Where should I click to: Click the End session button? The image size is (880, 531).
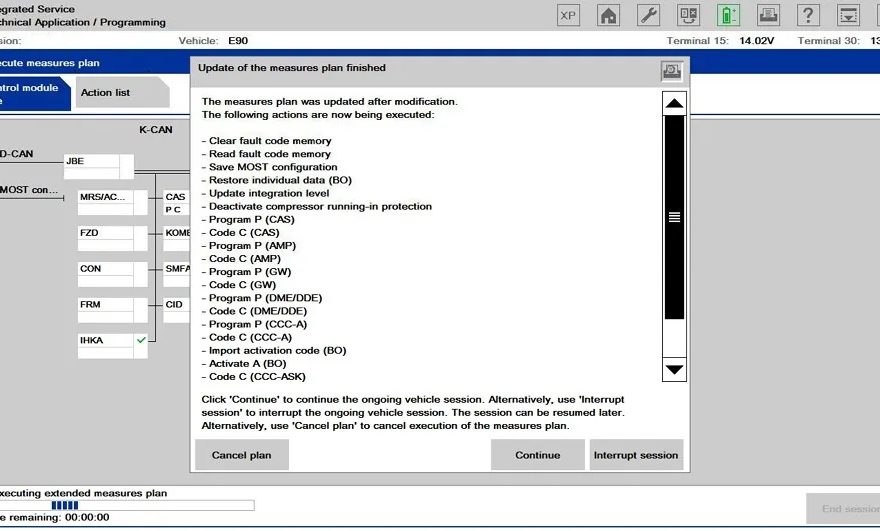[844, 509]
